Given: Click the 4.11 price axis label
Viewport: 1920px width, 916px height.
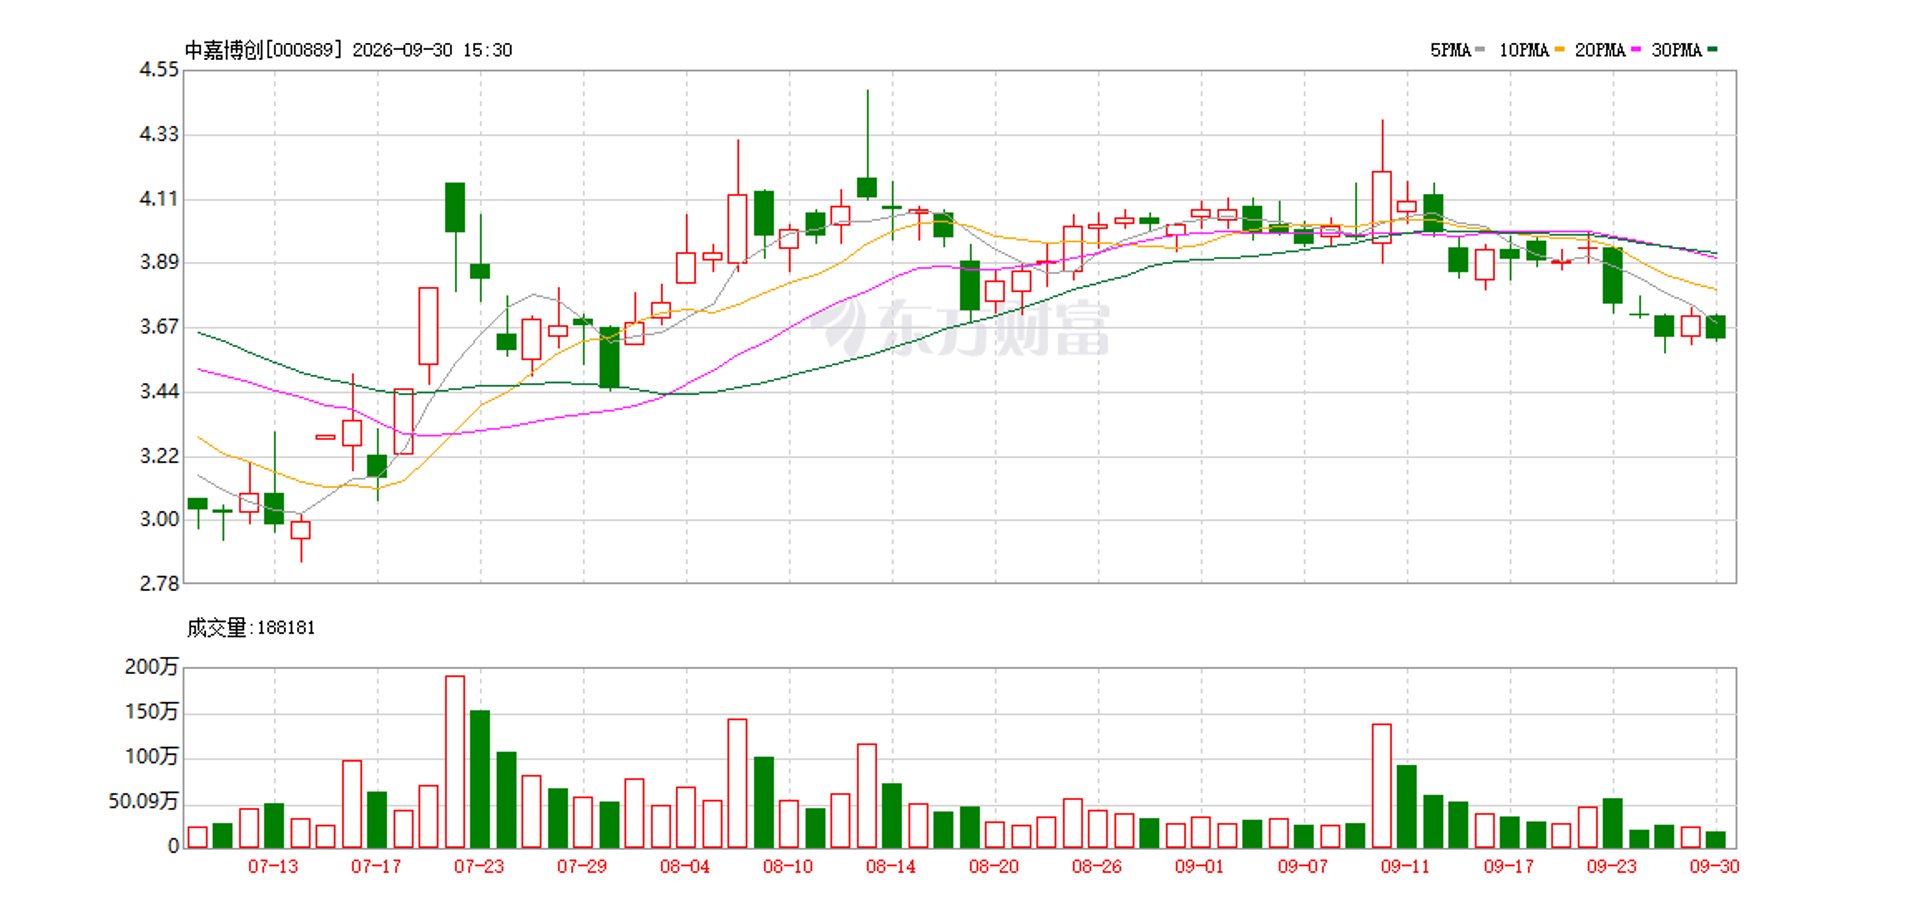Looking at the screenshot, I should tap(159, 199).
